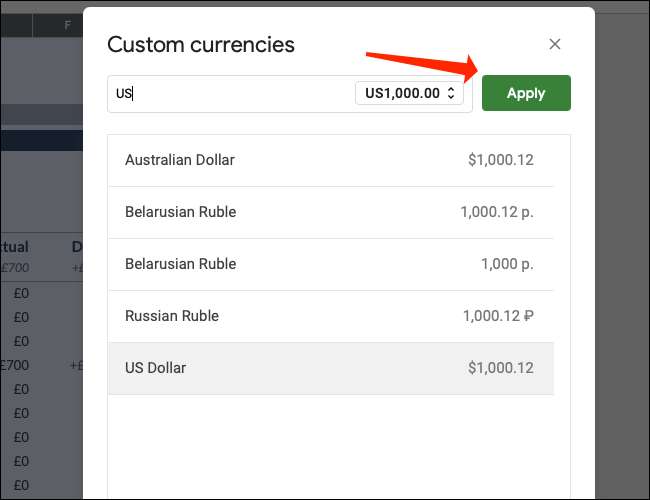The height and width of the screenshot is (500, 650).
Task: Select the Russian Ruble currency
Action: (x=330, y=316)
